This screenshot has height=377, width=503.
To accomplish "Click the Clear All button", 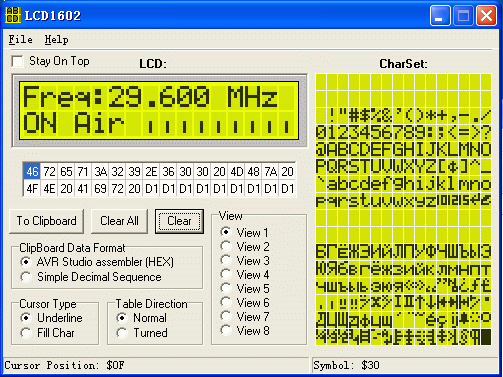I will click(x=119, y=221).
